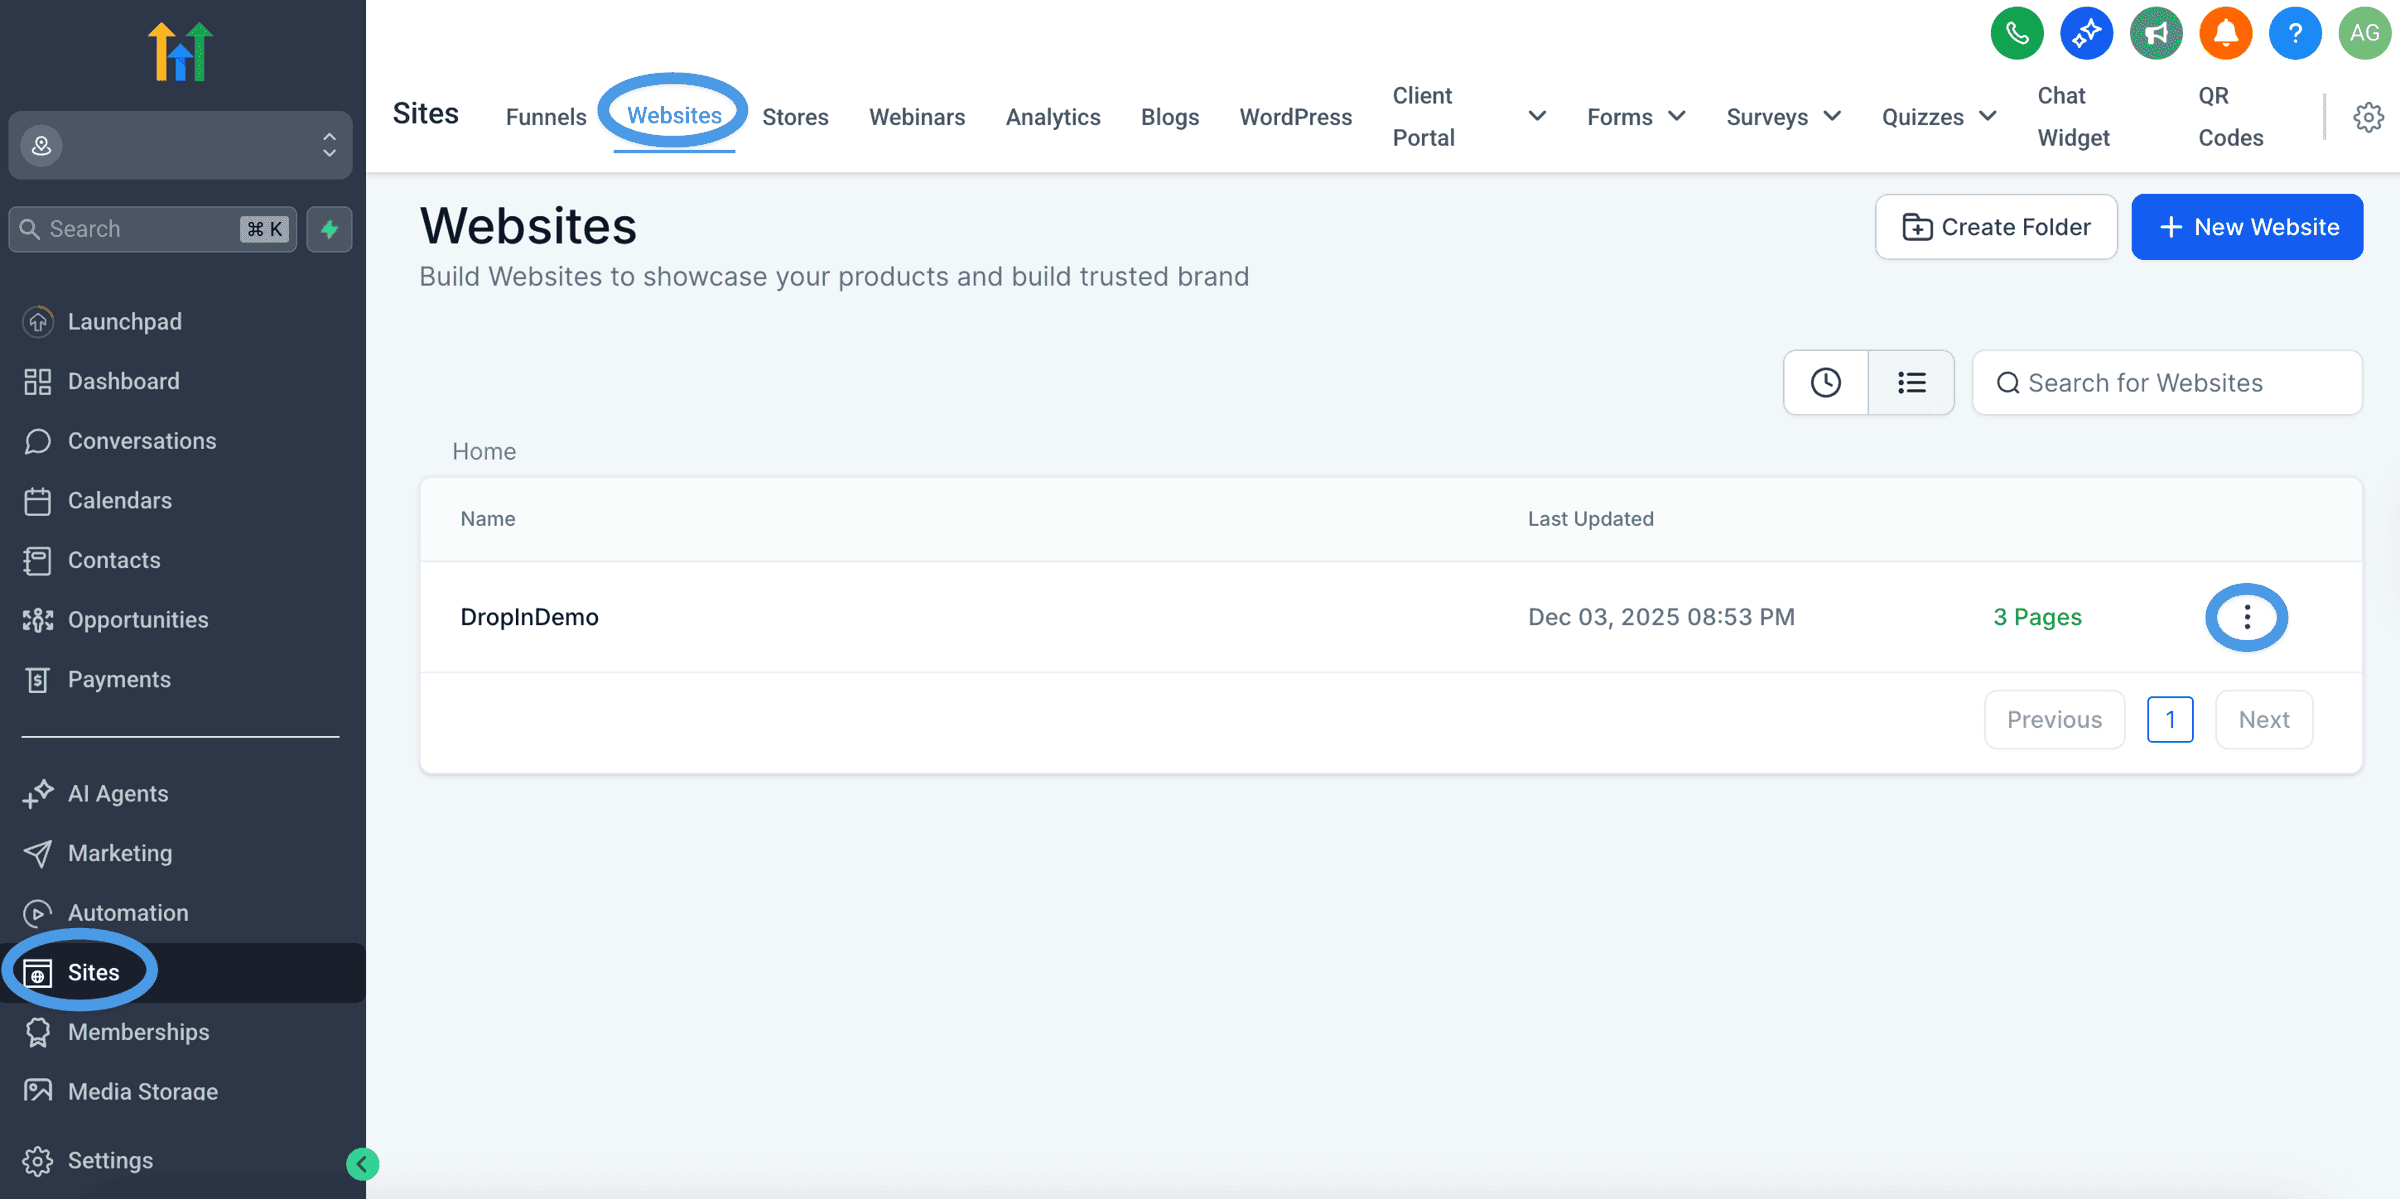
Task: Open the 3 Pages link
Action: (x=2037, y=617)
